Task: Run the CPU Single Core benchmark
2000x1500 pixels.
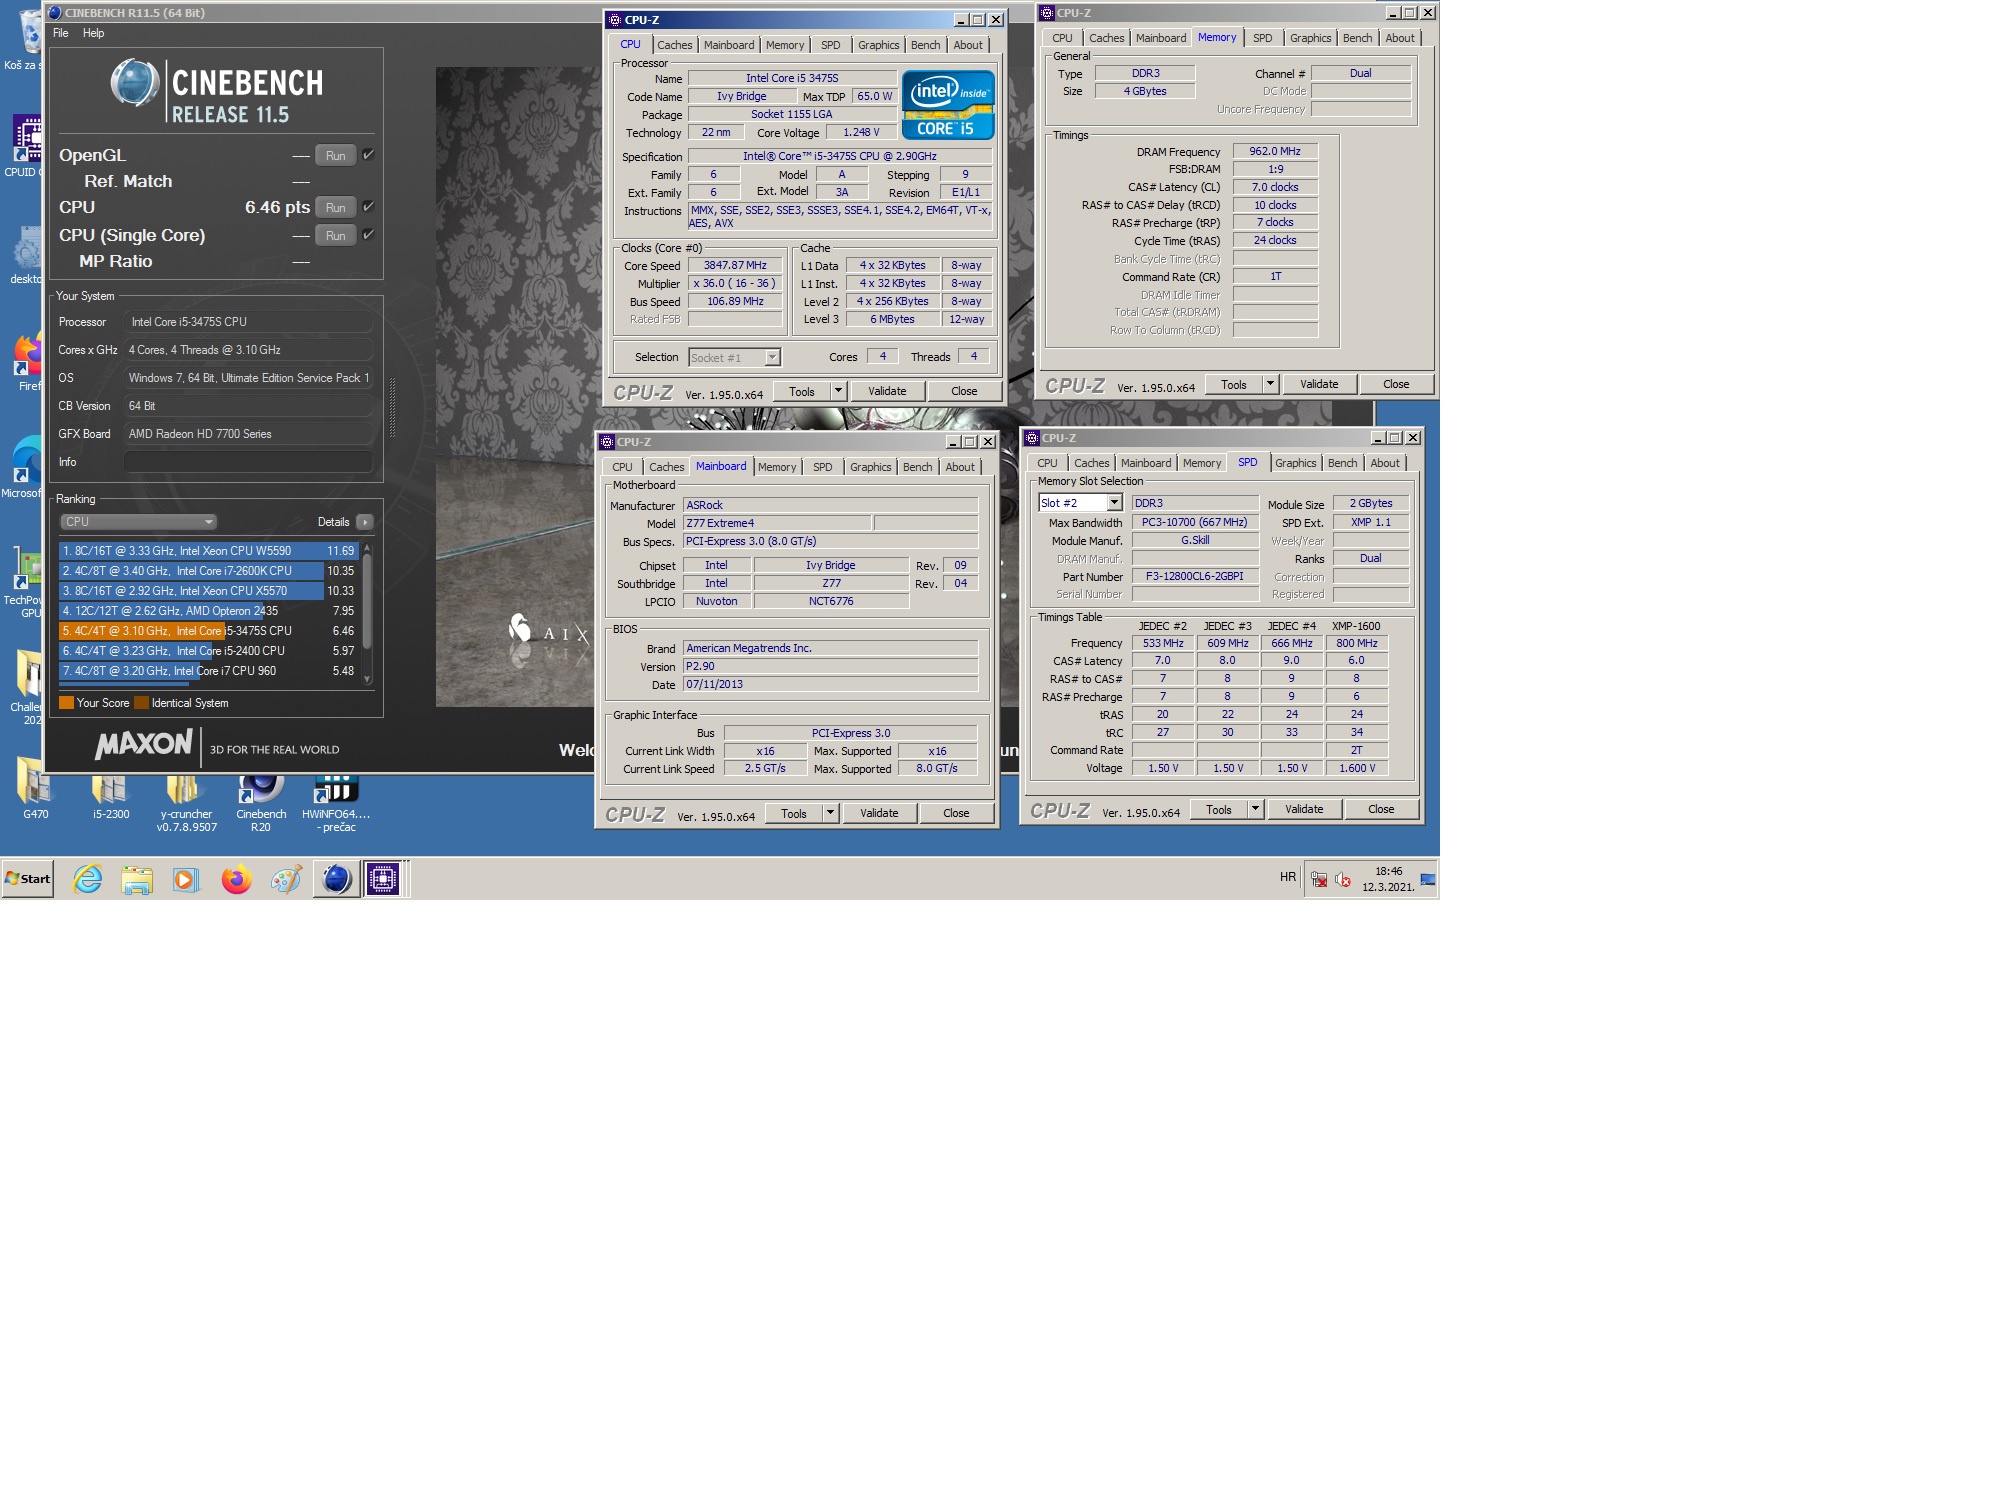Action: (x=336, y=236)
